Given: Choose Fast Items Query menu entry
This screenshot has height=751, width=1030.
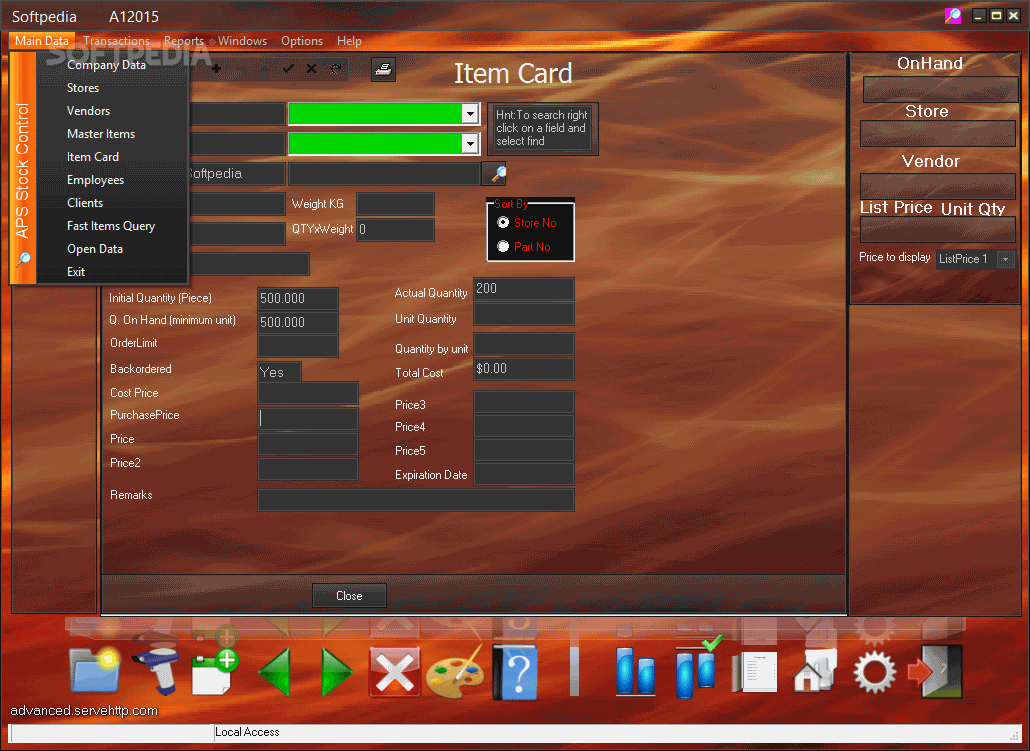Looking at the screenshot, I should click(x=112, y=225).
